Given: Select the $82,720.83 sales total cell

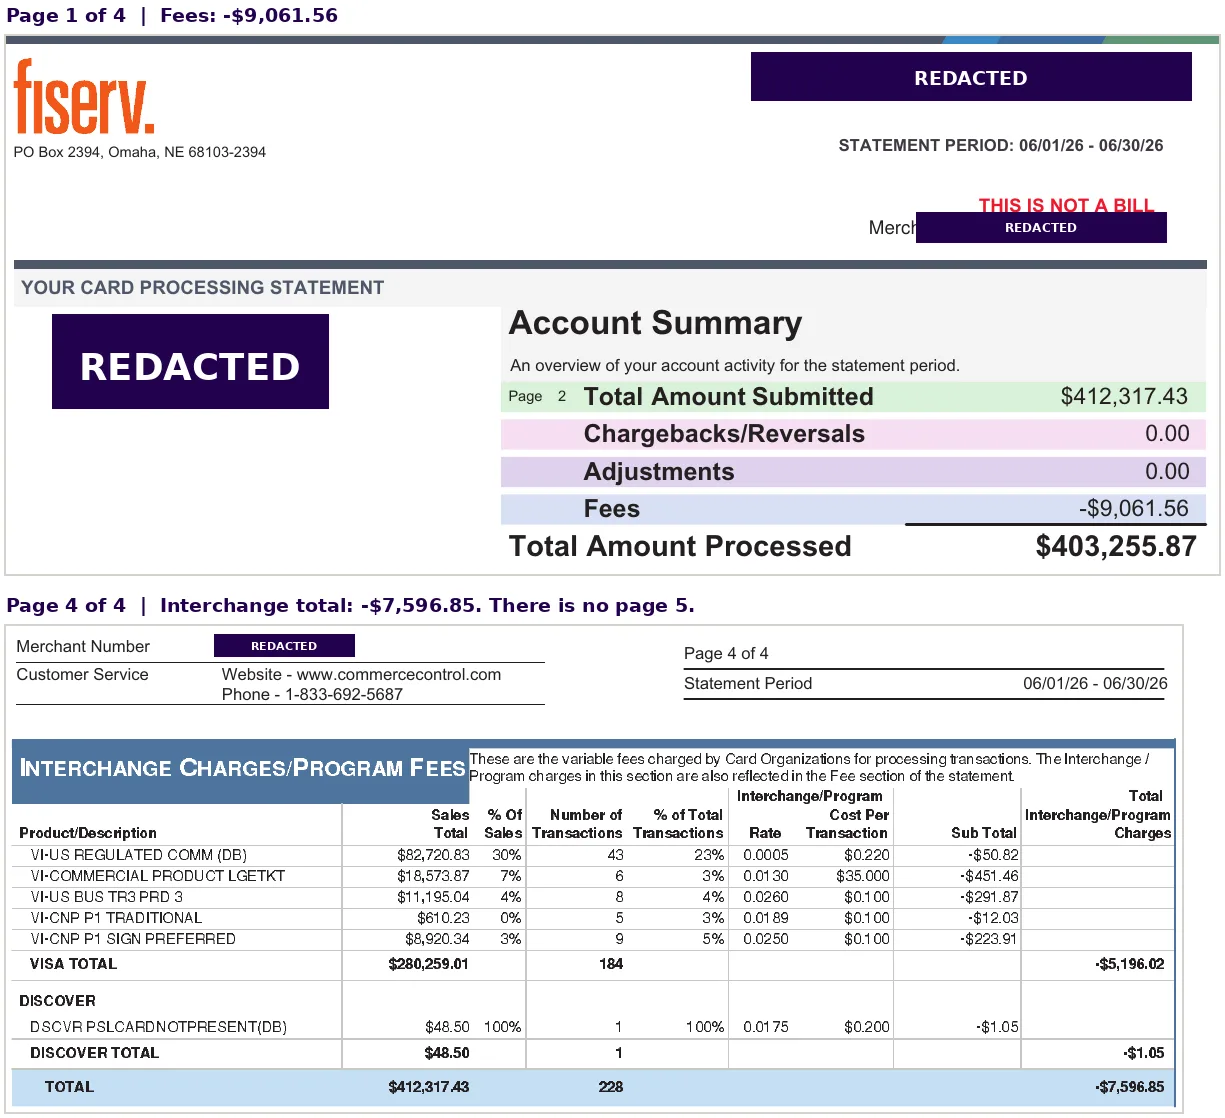Looking at the screenshot, I should point(433,855).
